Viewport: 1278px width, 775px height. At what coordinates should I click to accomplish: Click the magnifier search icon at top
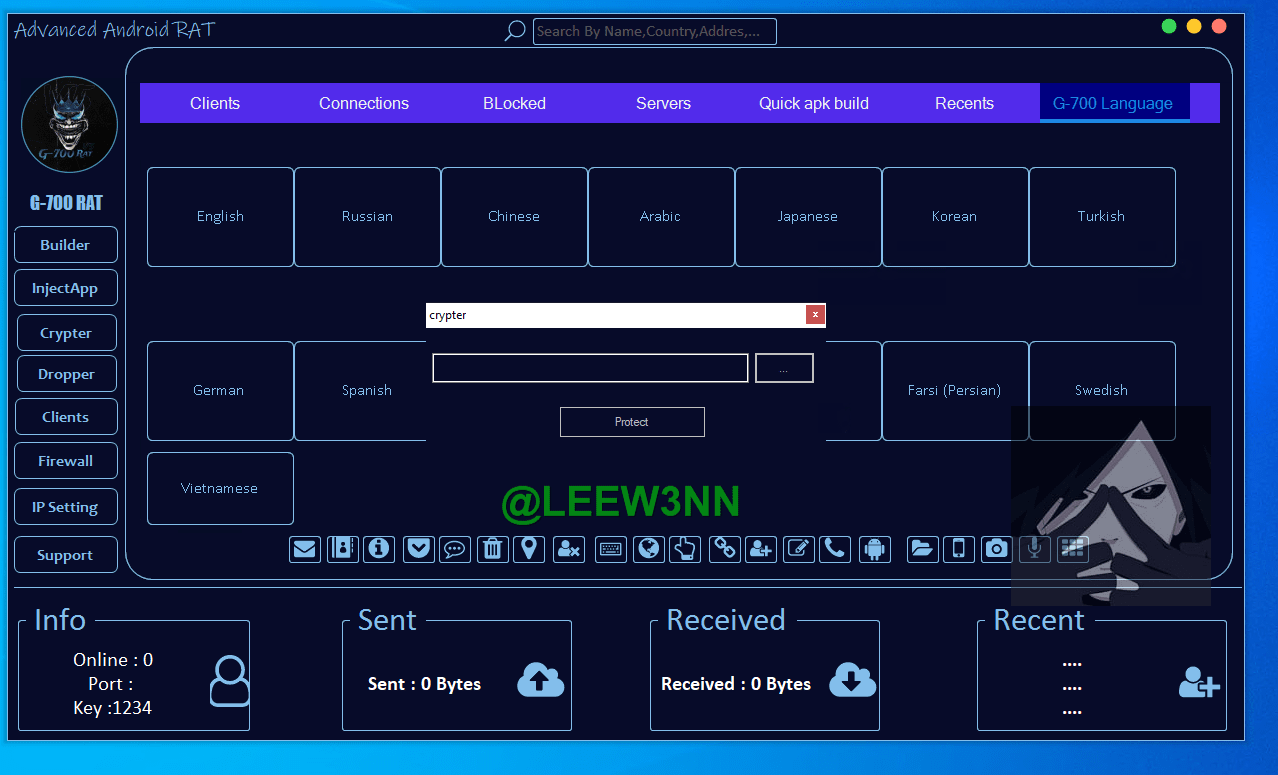[514, 31]
